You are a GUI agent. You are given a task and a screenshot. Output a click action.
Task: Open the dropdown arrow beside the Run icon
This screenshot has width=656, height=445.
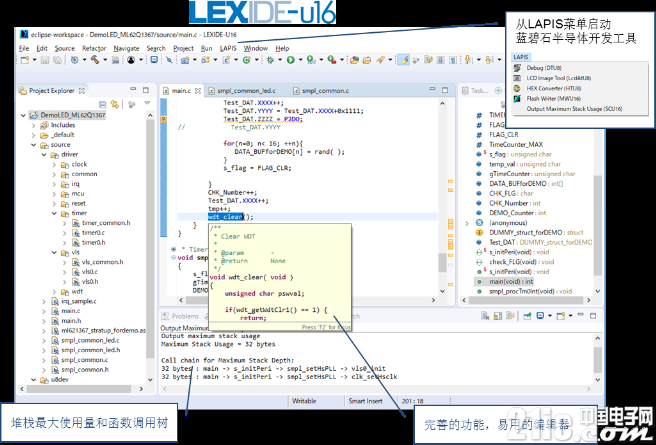coord(300,60)
